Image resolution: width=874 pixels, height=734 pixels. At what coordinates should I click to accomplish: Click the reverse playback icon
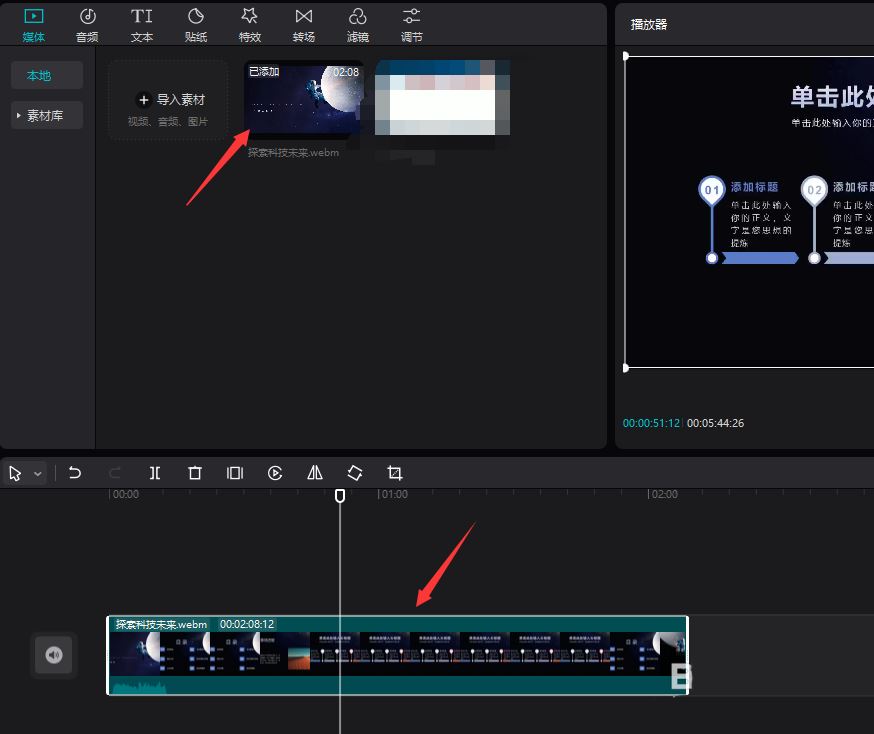[x=275, y=473]
